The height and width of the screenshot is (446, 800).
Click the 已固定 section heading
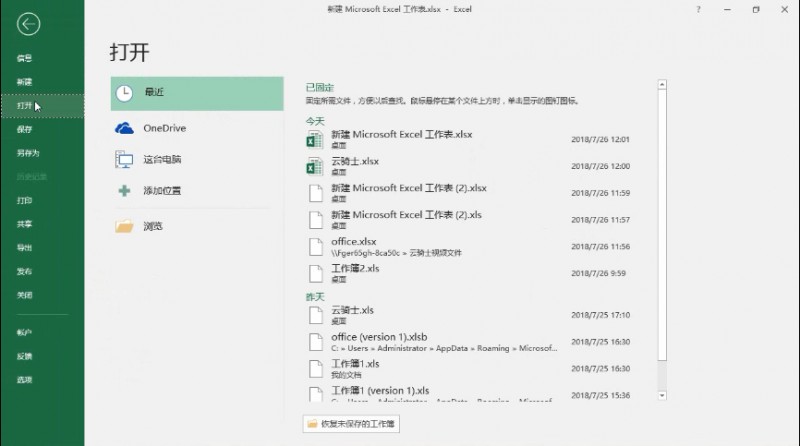coord(320,88)
